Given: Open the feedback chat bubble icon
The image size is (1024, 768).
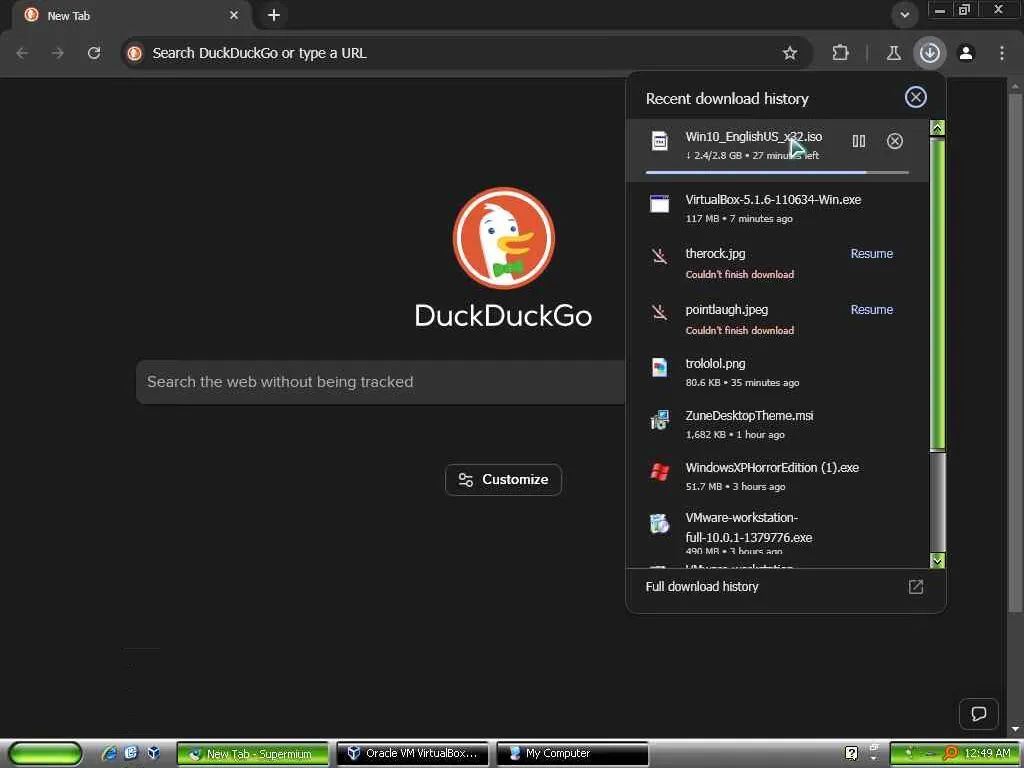Looking at the screenshot, I should (978, 714).
